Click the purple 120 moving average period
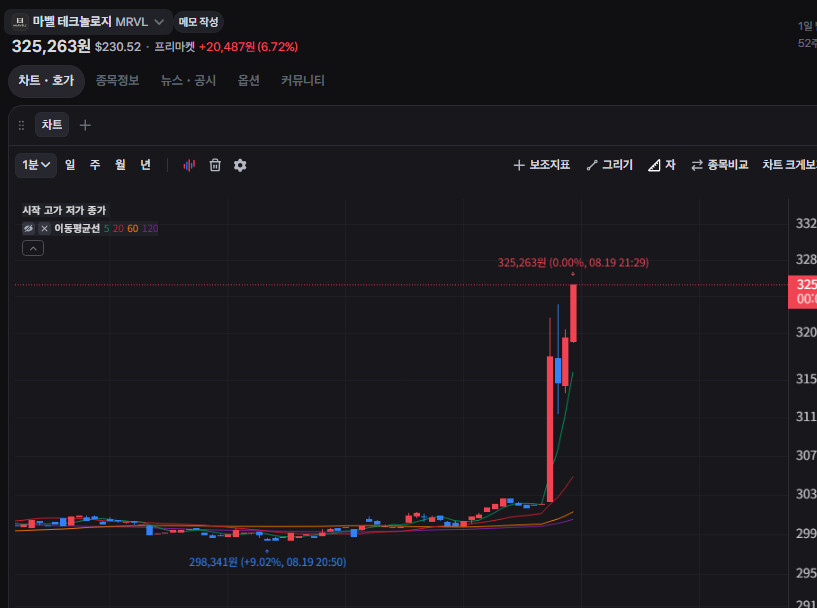This screenshot has width=817, height=608. coord(150,229)
